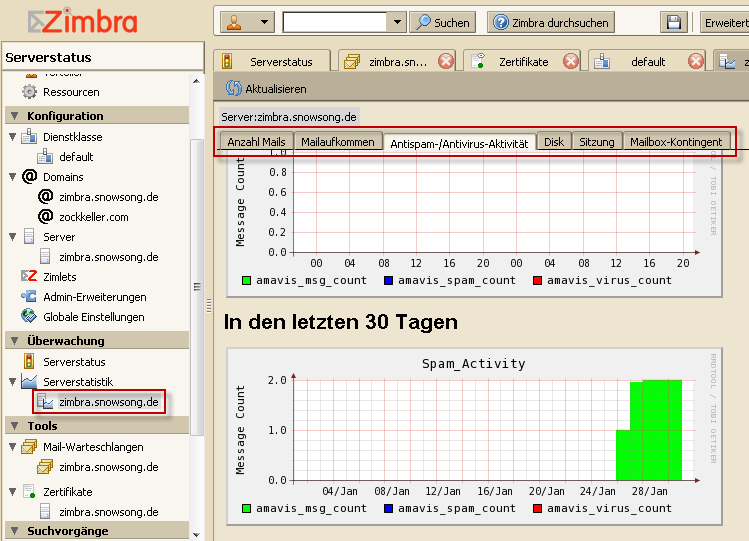
Task: Open Globale Einstellungen
Action: pos(94,317)
